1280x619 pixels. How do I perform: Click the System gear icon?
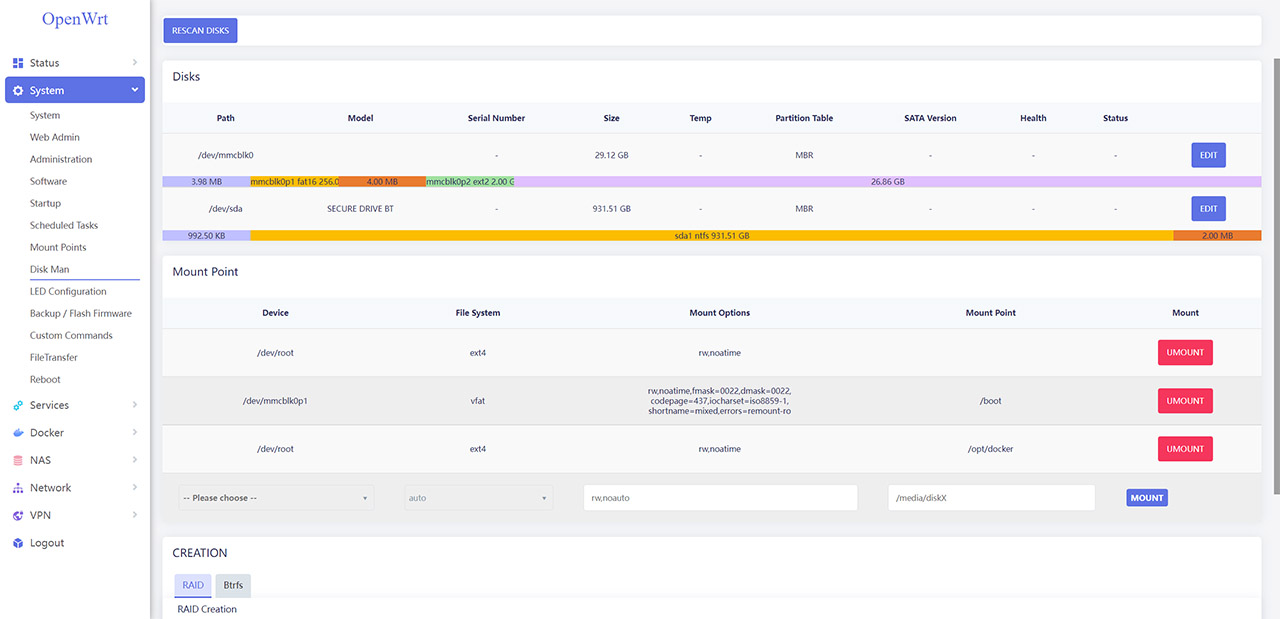[18, 91]
